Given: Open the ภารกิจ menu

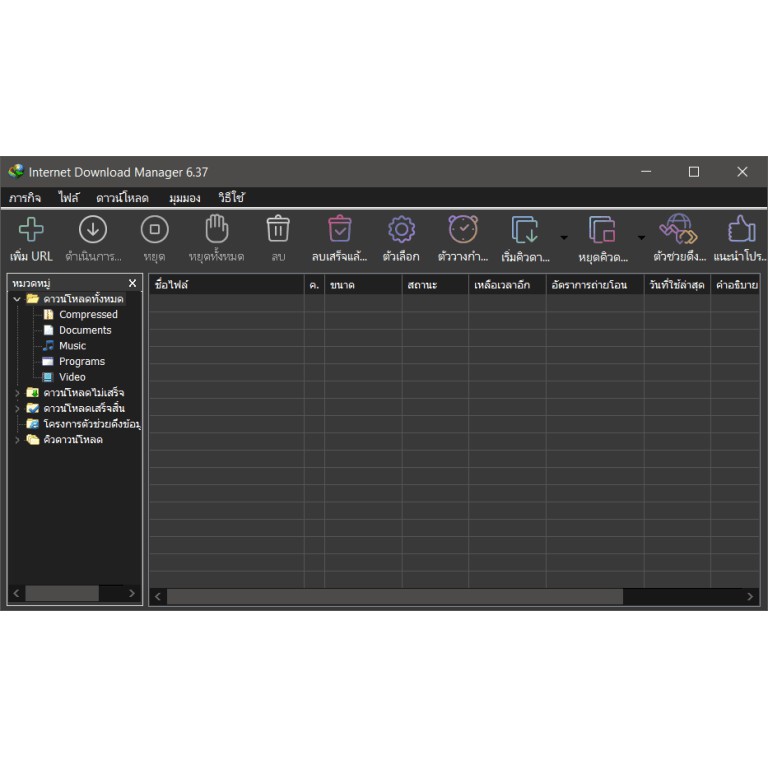Looking at the screenshot, I should [25, 198].
